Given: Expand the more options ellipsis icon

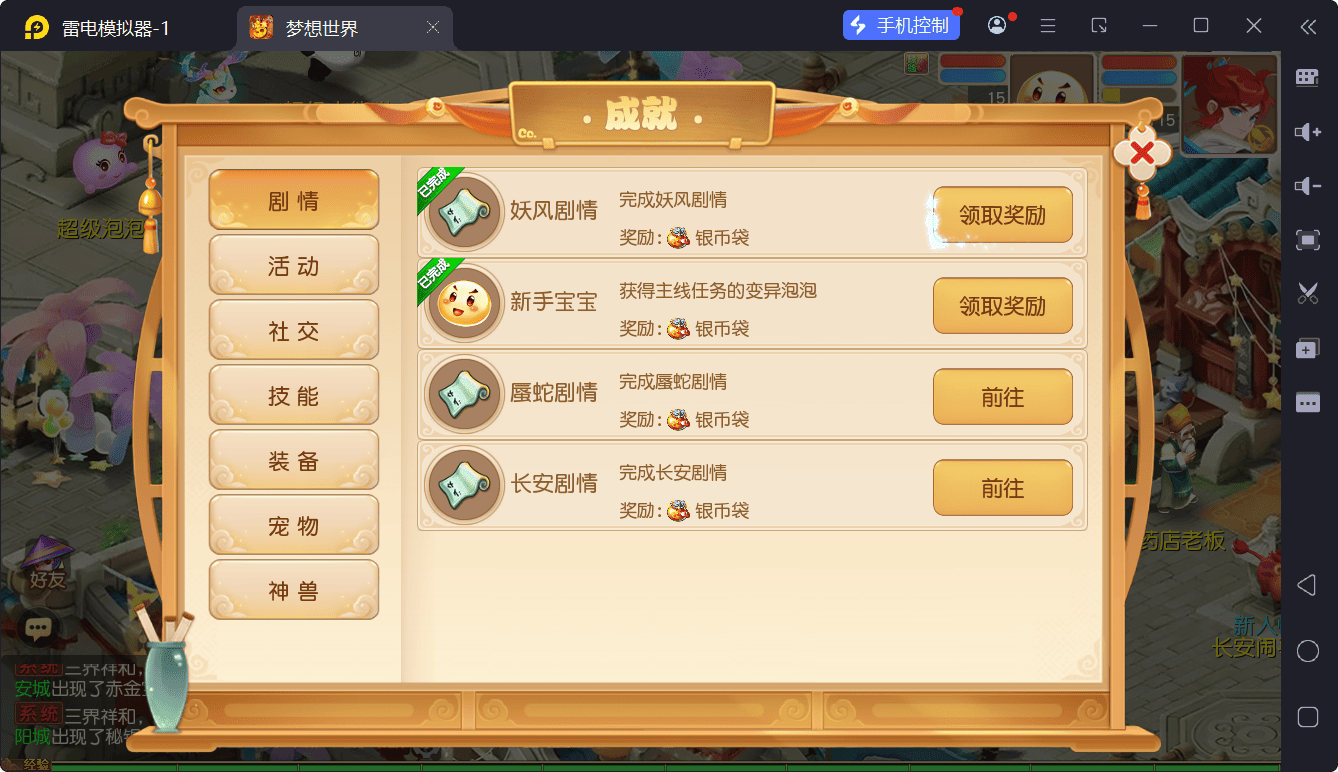Looking at the screenshot, I should click(x=1307, y=402).
